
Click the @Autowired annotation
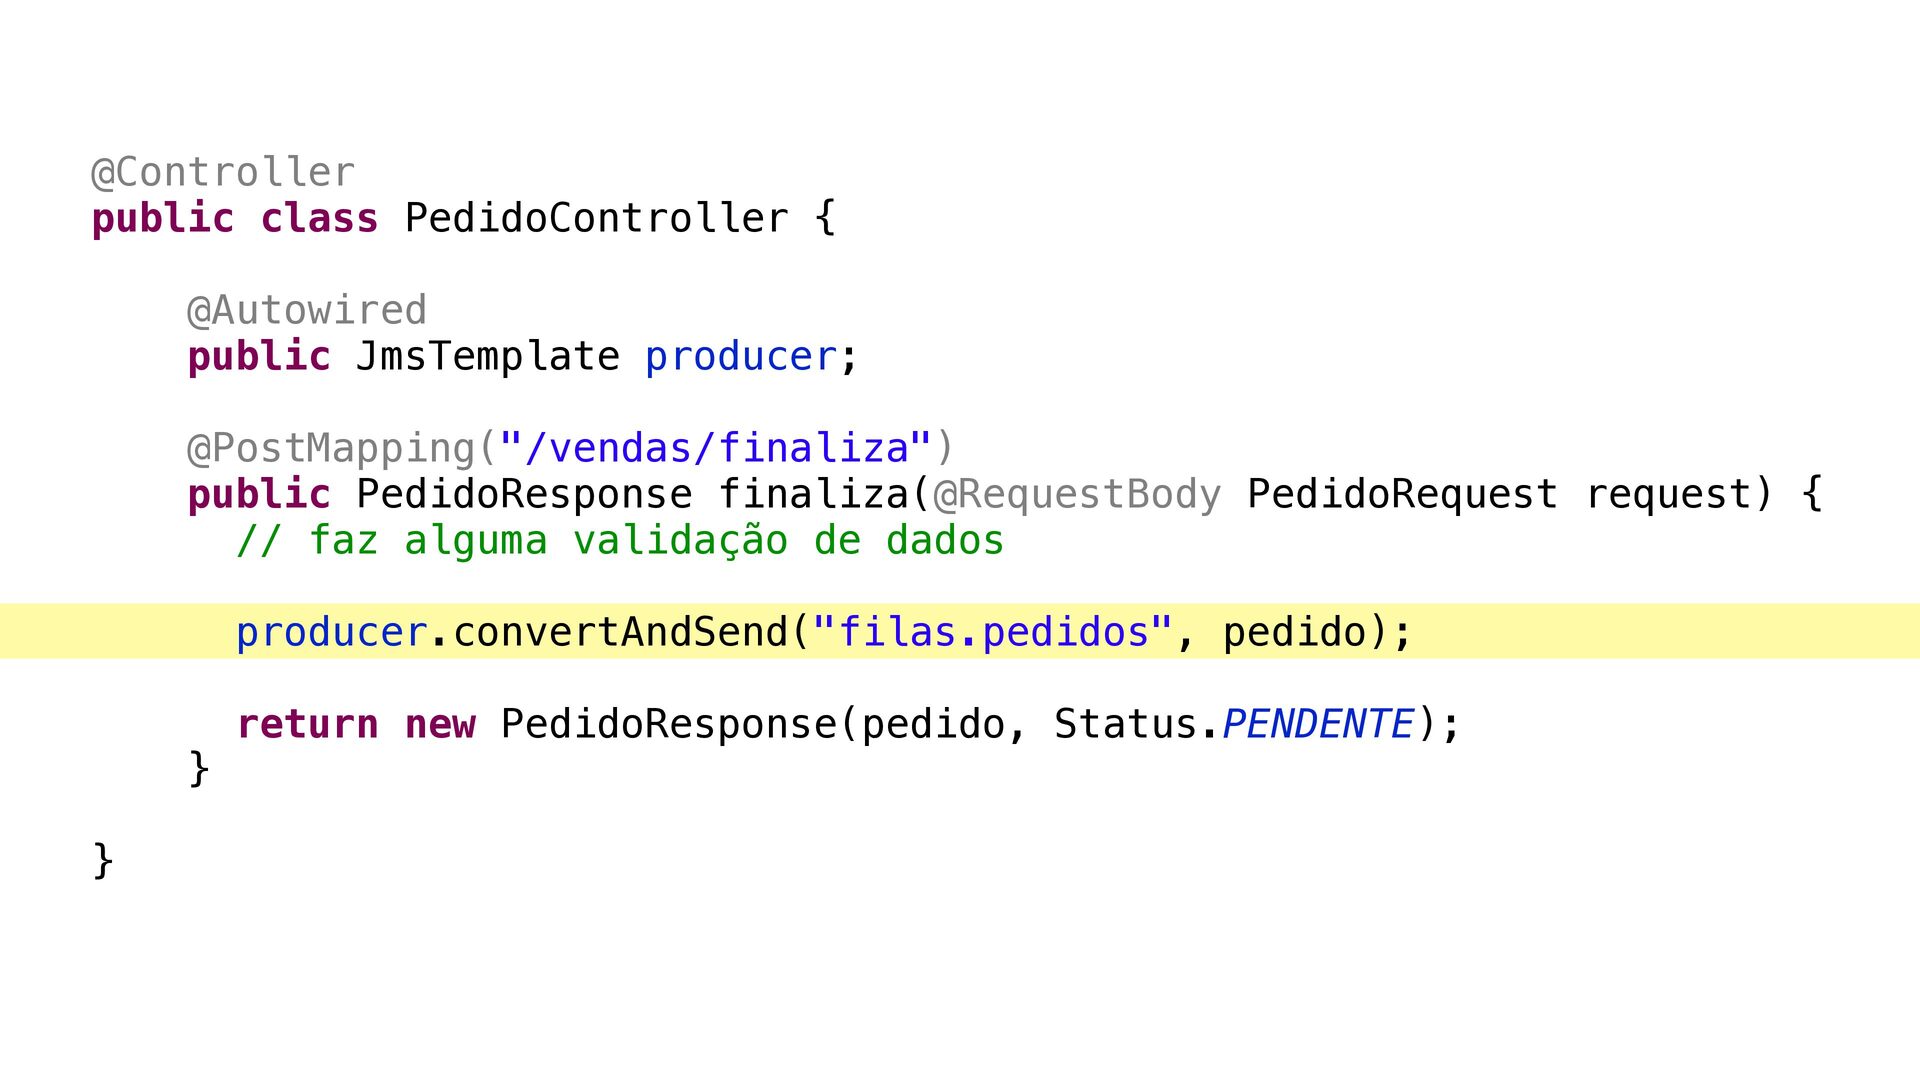[307, 310]
